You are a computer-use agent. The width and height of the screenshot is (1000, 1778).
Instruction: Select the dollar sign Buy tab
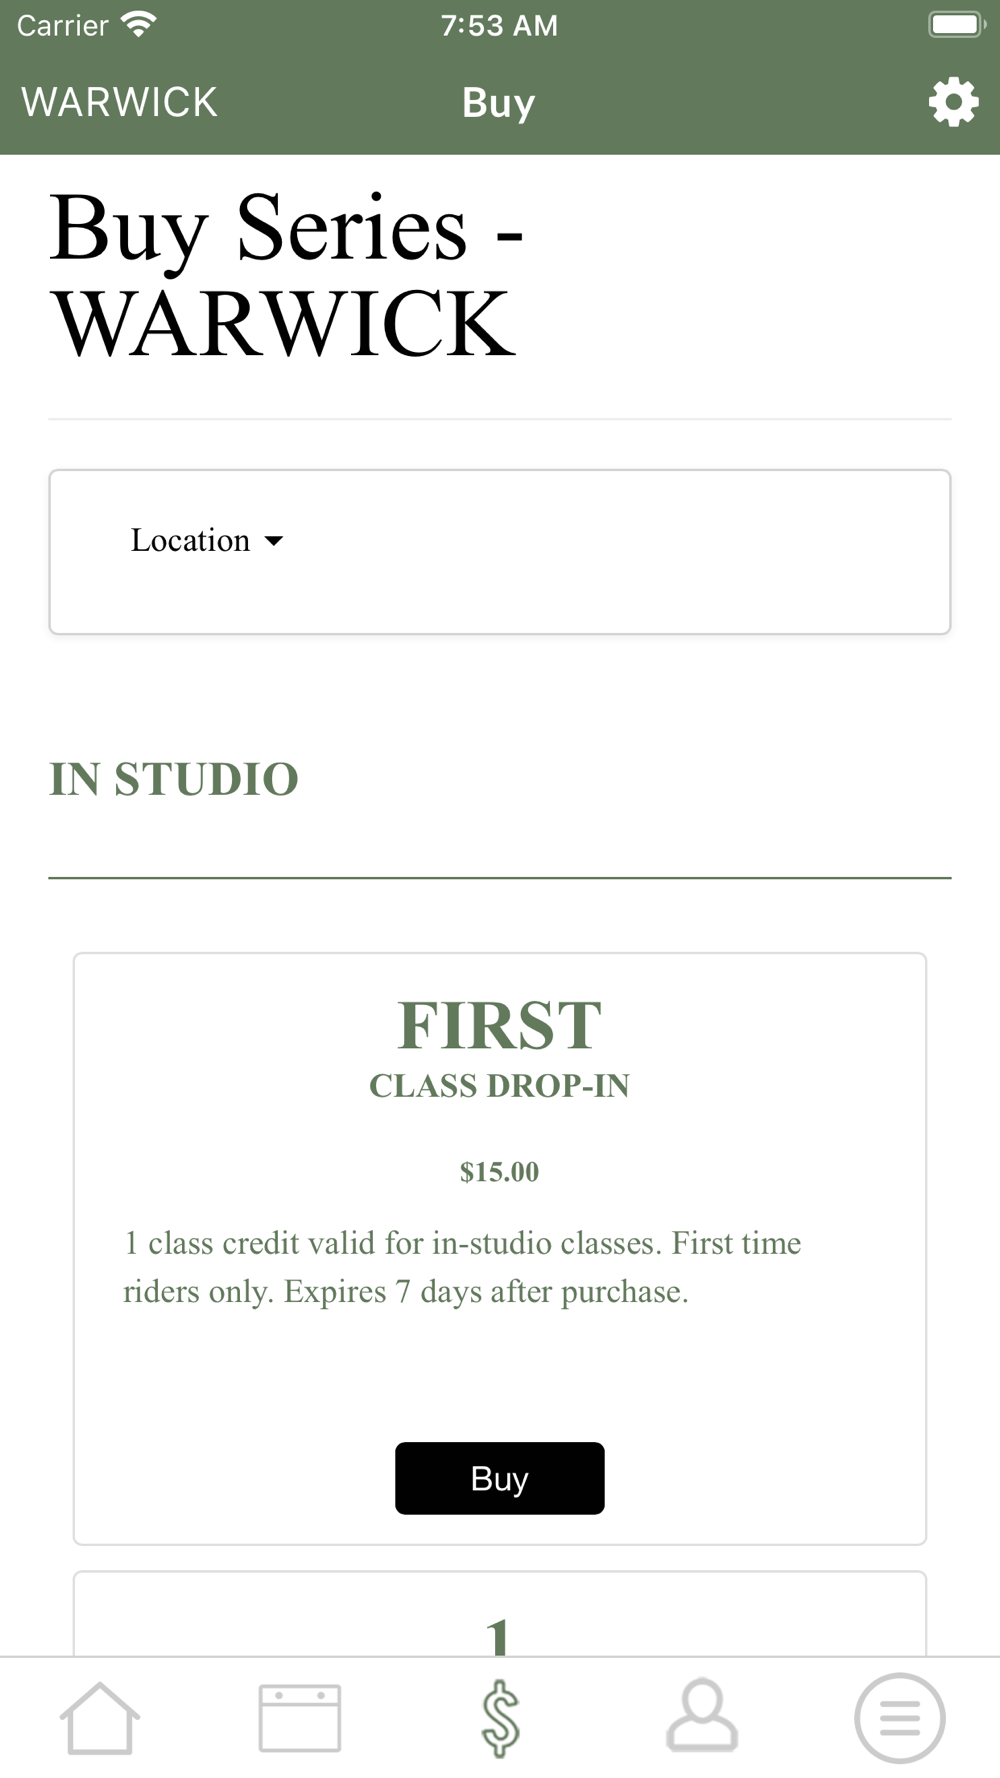click(500, 1718)
